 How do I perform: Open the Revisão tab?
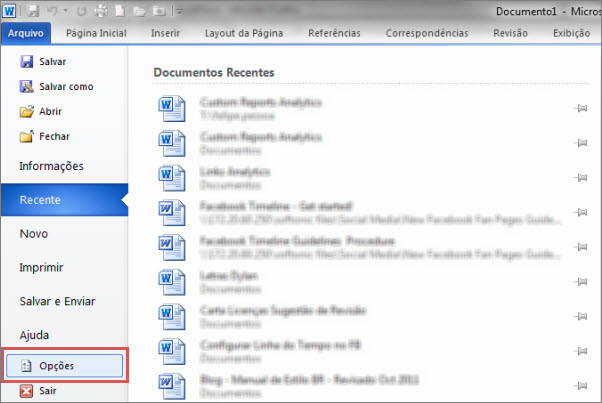[510, 33]
